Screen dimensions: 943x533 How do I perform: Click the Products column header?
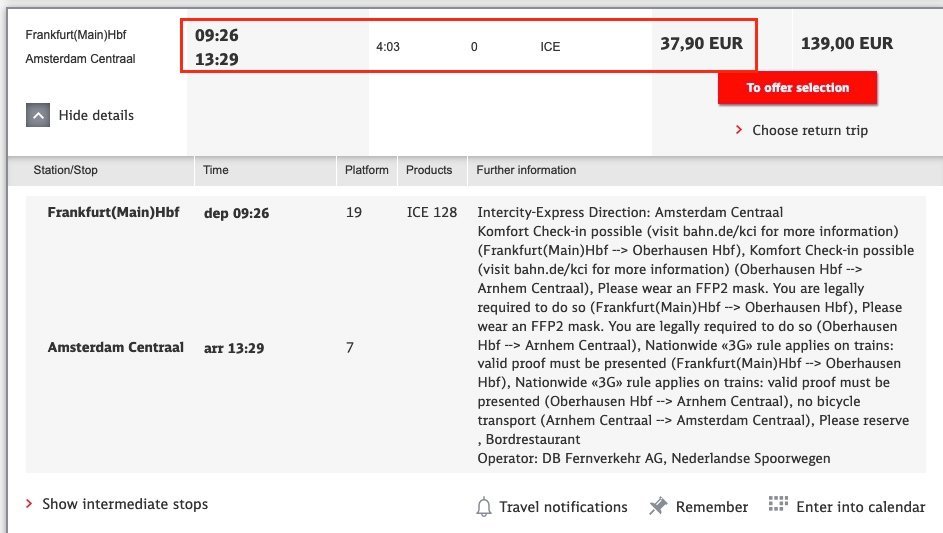429,170
